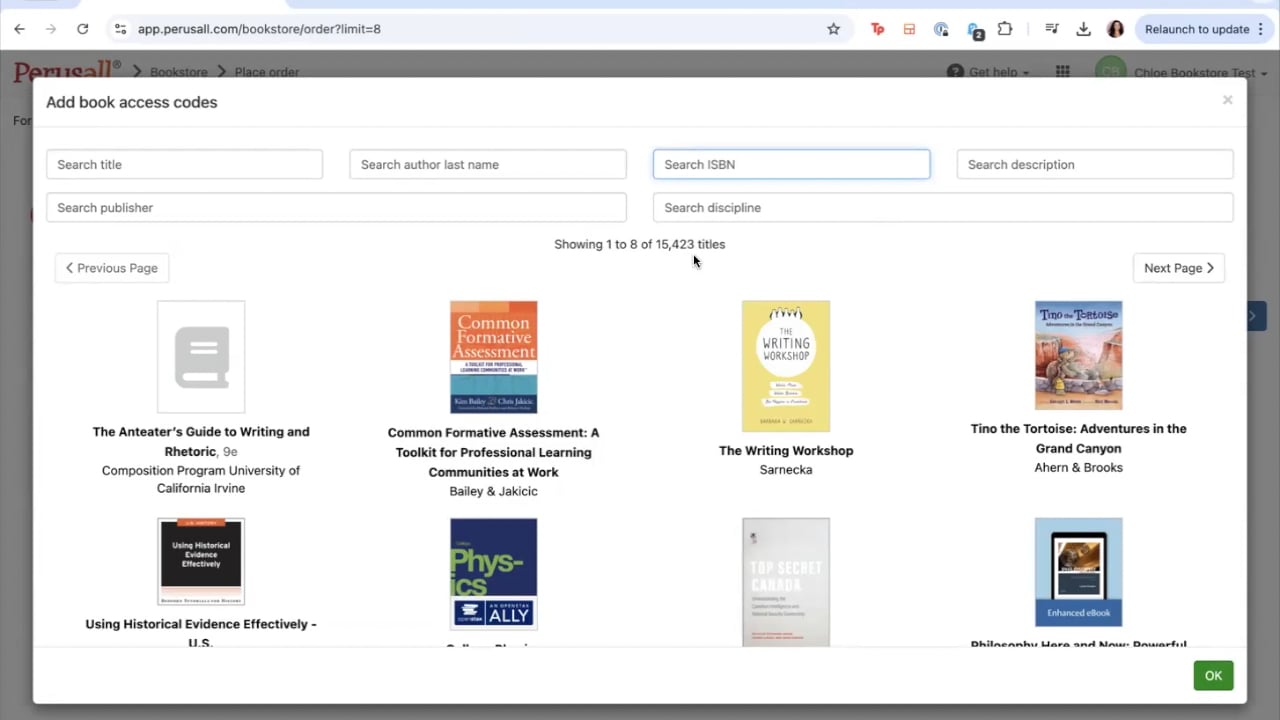Open the browser extensions puzzle icon
The height and width of the screenshot is (720, 1280).
(x=1005, y=29)
